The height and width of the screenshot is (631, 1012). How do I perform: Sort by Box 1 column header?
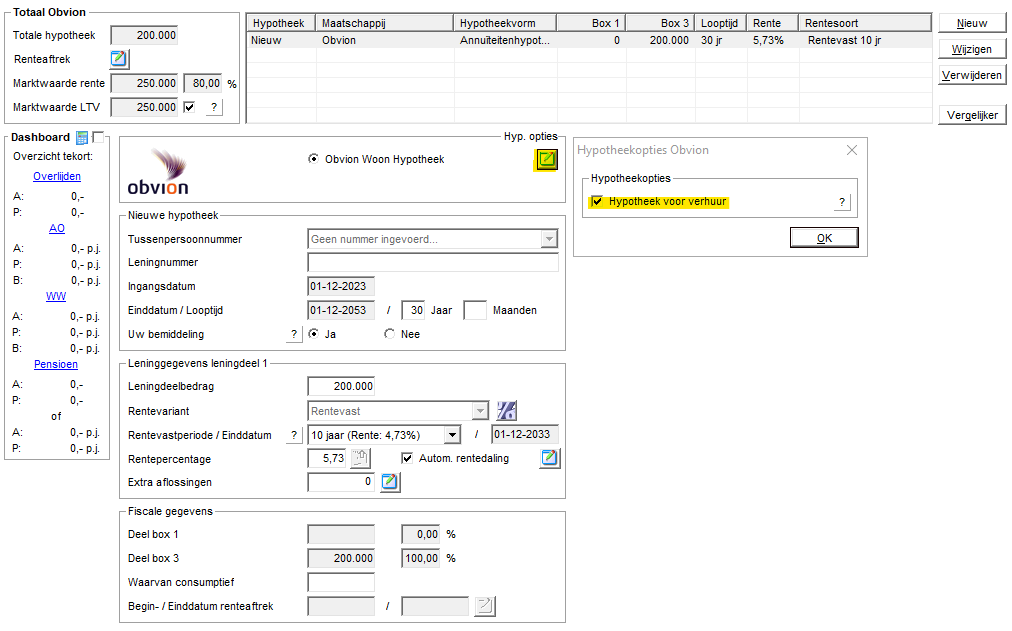pos(591,23)
